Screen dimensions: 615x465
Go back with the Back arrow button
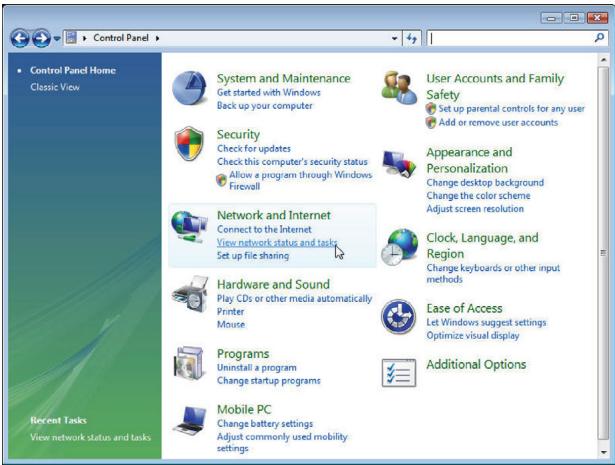pos(20,38)
